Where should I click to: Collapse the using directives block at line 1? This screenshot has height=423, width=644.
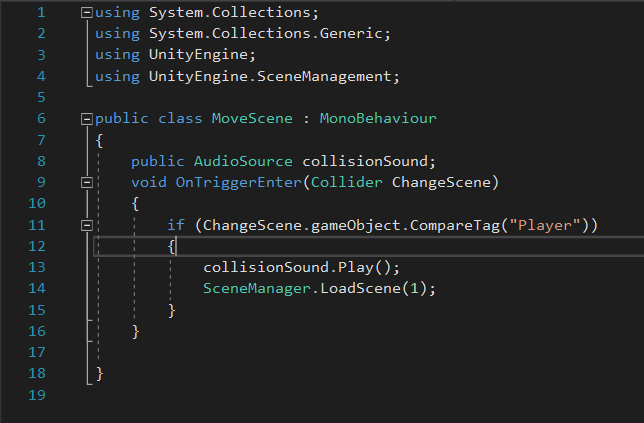point(87,13)
